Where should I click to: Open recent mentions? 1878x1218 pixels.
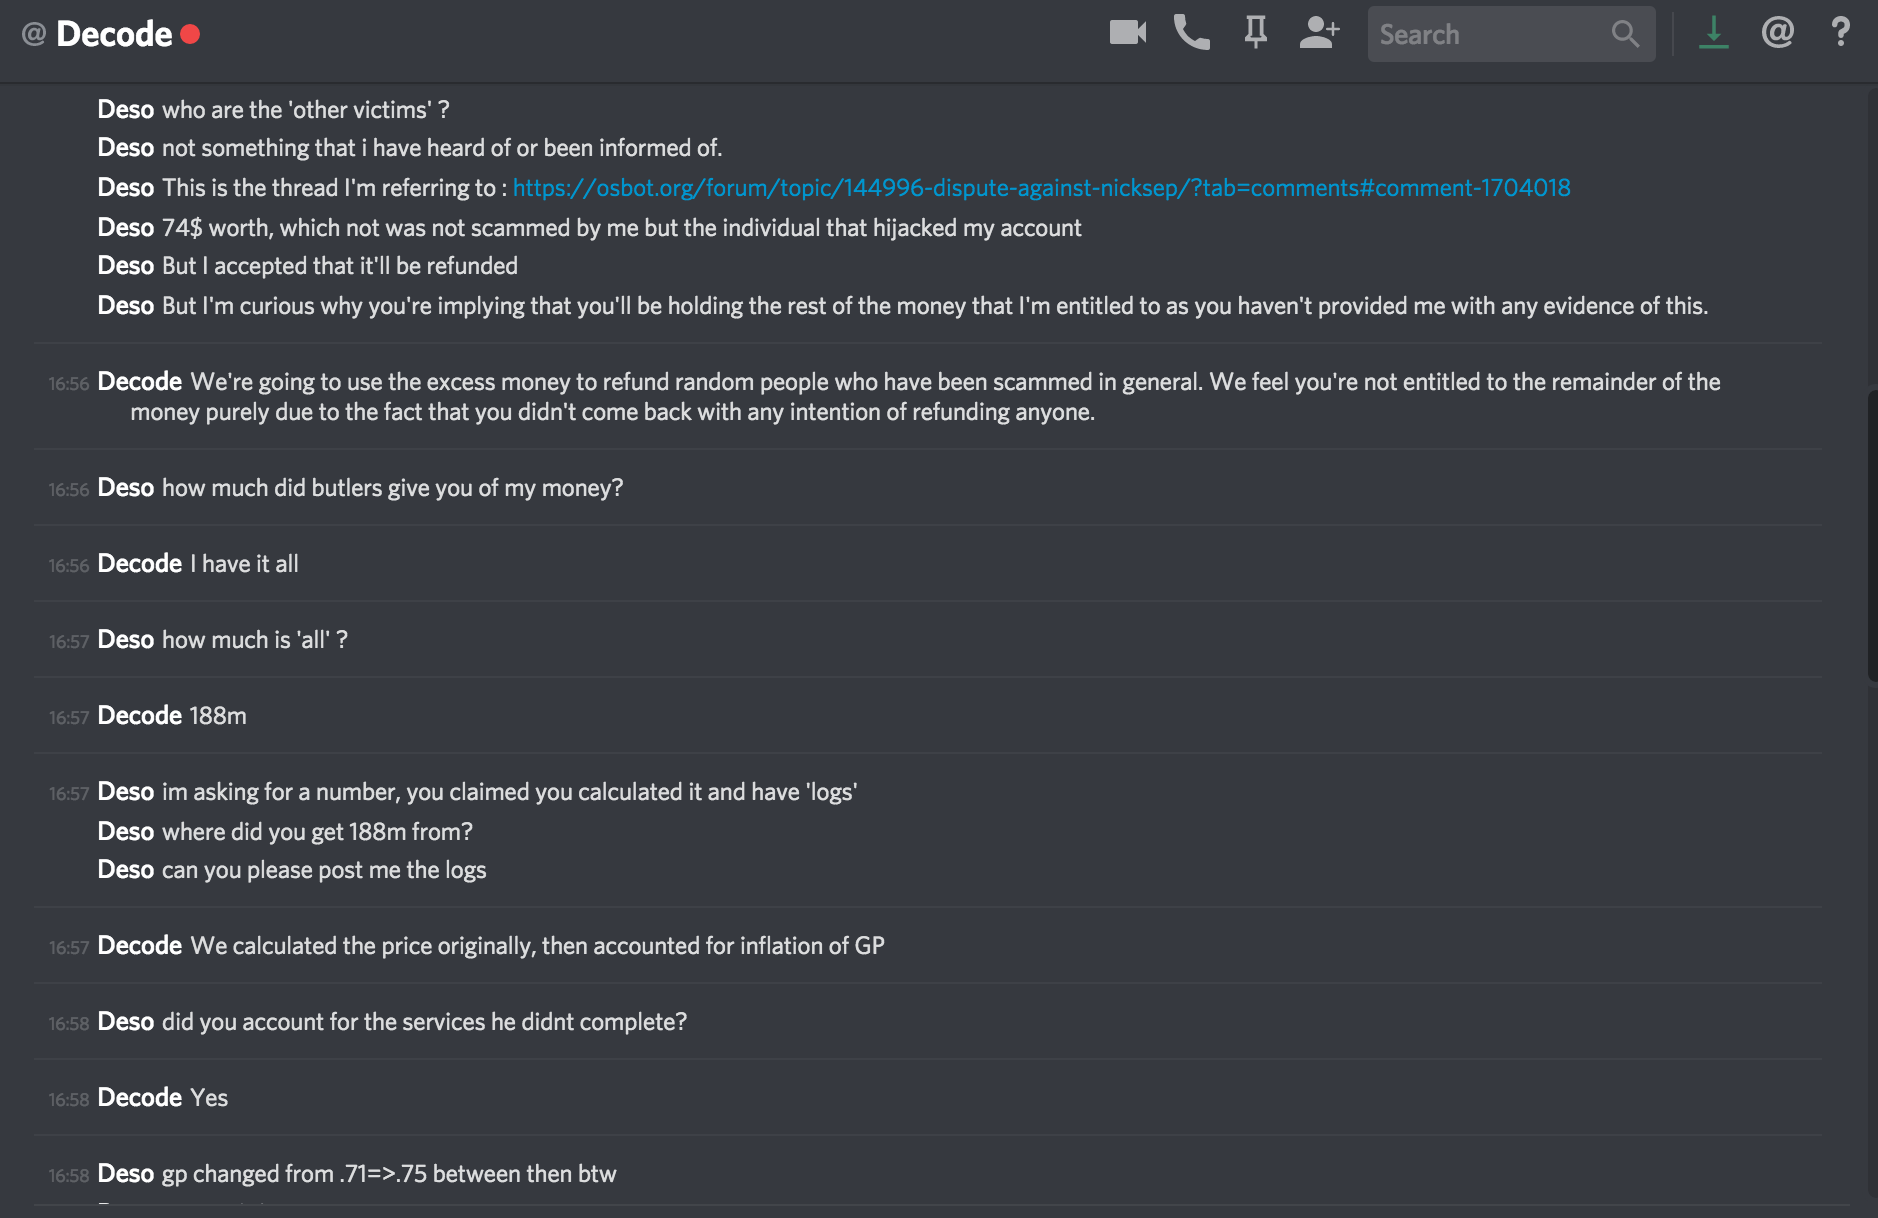click(1777, 33)
